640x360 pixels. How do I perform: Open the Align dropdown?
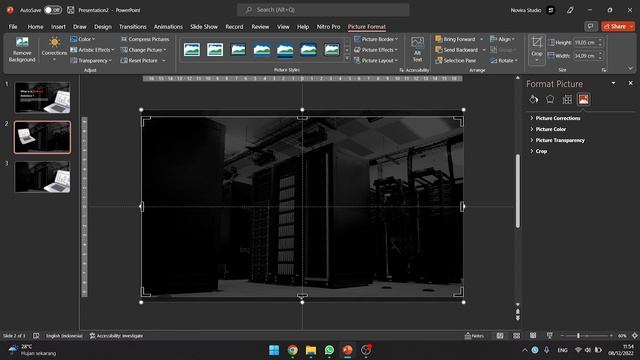[502, 39]
